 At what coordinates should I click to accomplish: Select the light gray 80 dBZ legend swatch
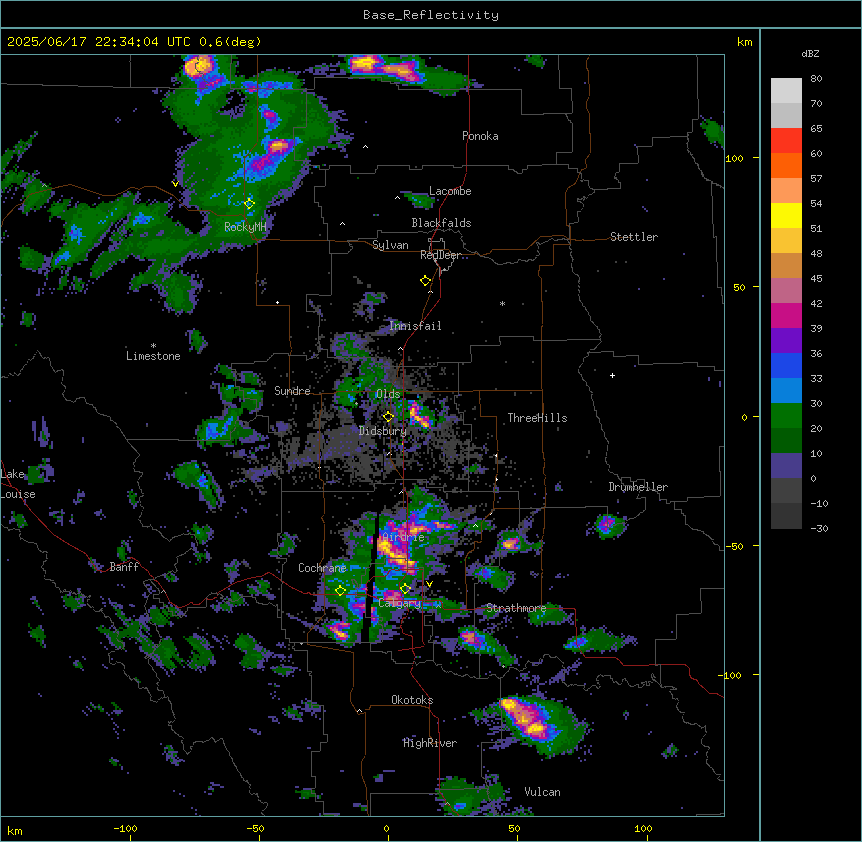click(x=786, y=91)
